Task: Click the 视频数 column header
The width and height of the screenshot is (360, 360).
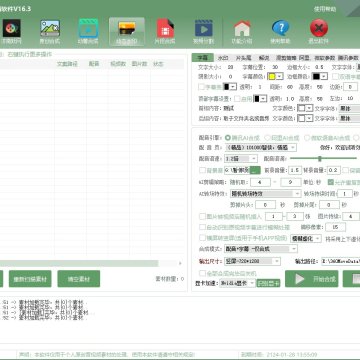Action: 118,64
